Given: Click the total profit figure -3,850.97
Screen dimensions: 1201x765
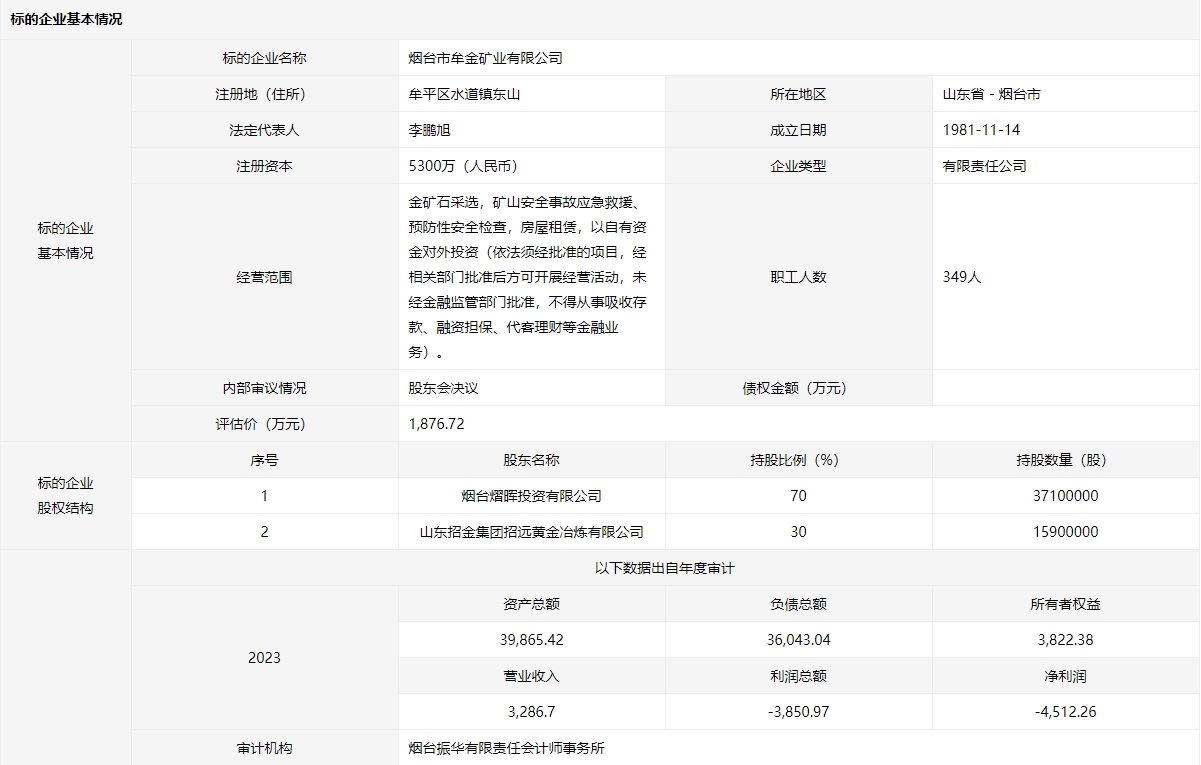Looking at the screenshot, I should click(x=798, y=712).
